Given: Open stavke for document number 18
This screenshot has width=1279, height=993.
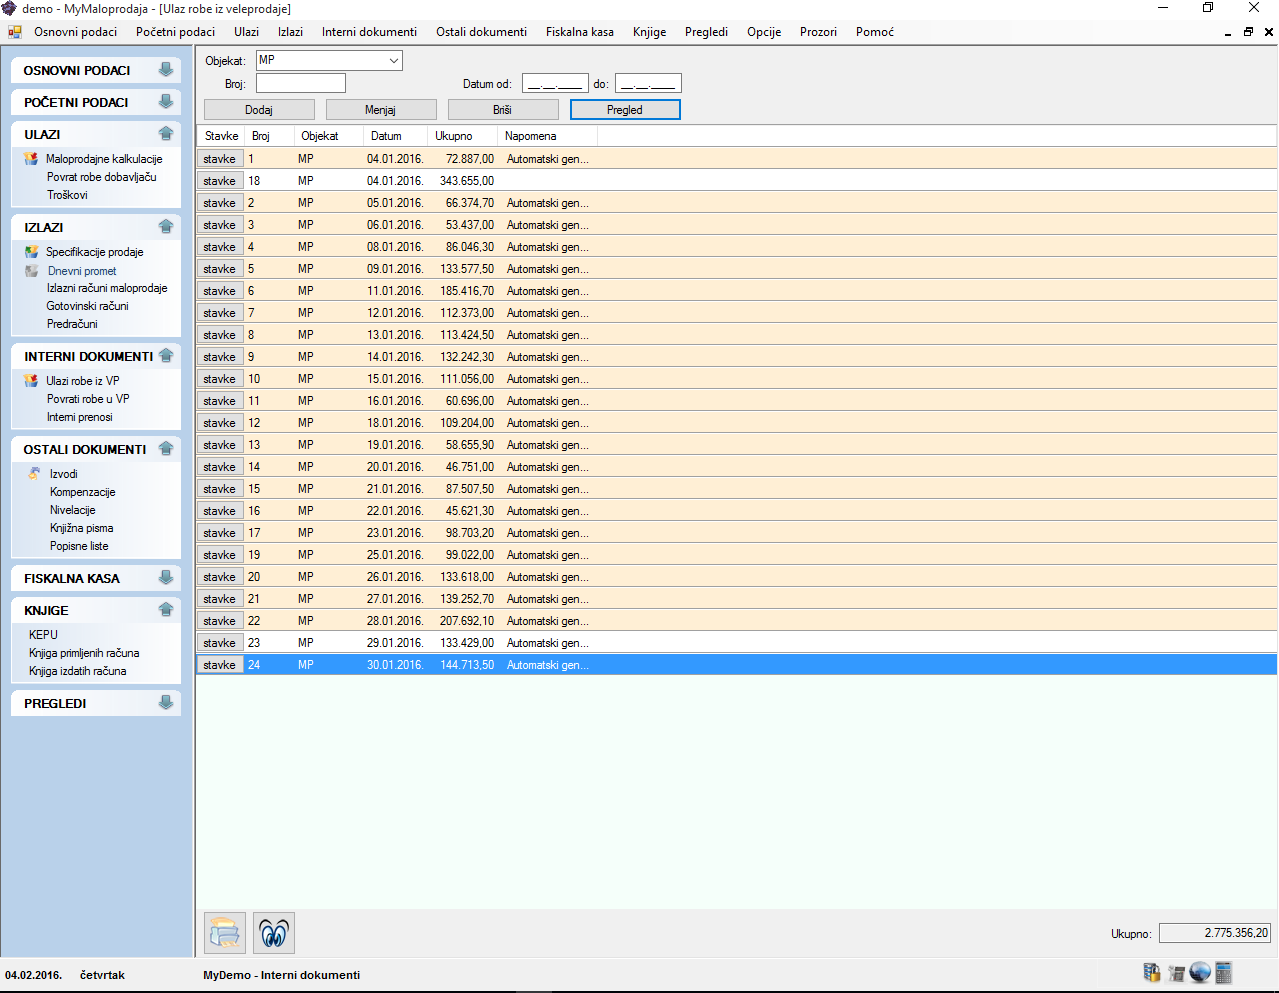Looking at the screenshot, I should point(220,181).
